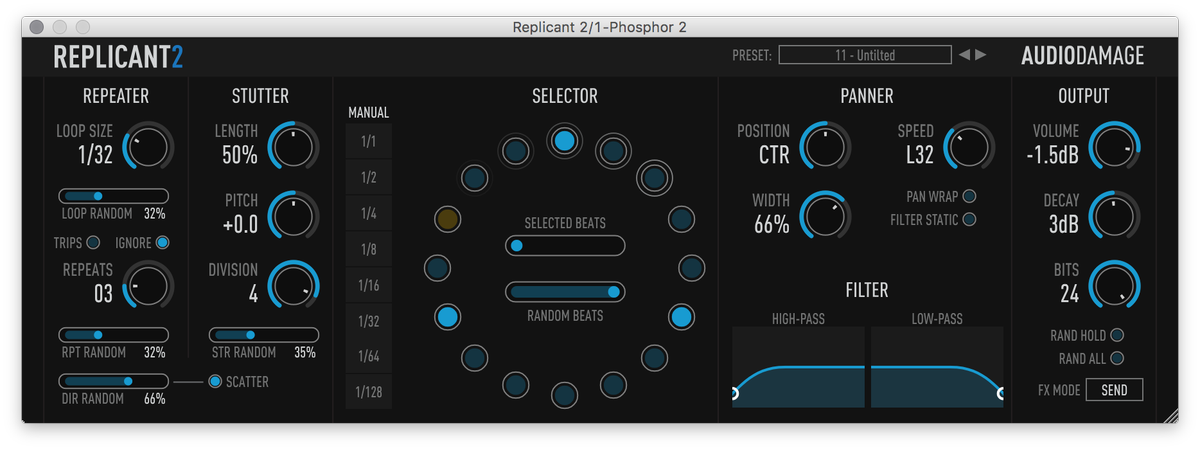Click the Output Volume knob
The height and width of the screenshot is (450, 1200).
pyautogui.click(x=1114, y=147)
